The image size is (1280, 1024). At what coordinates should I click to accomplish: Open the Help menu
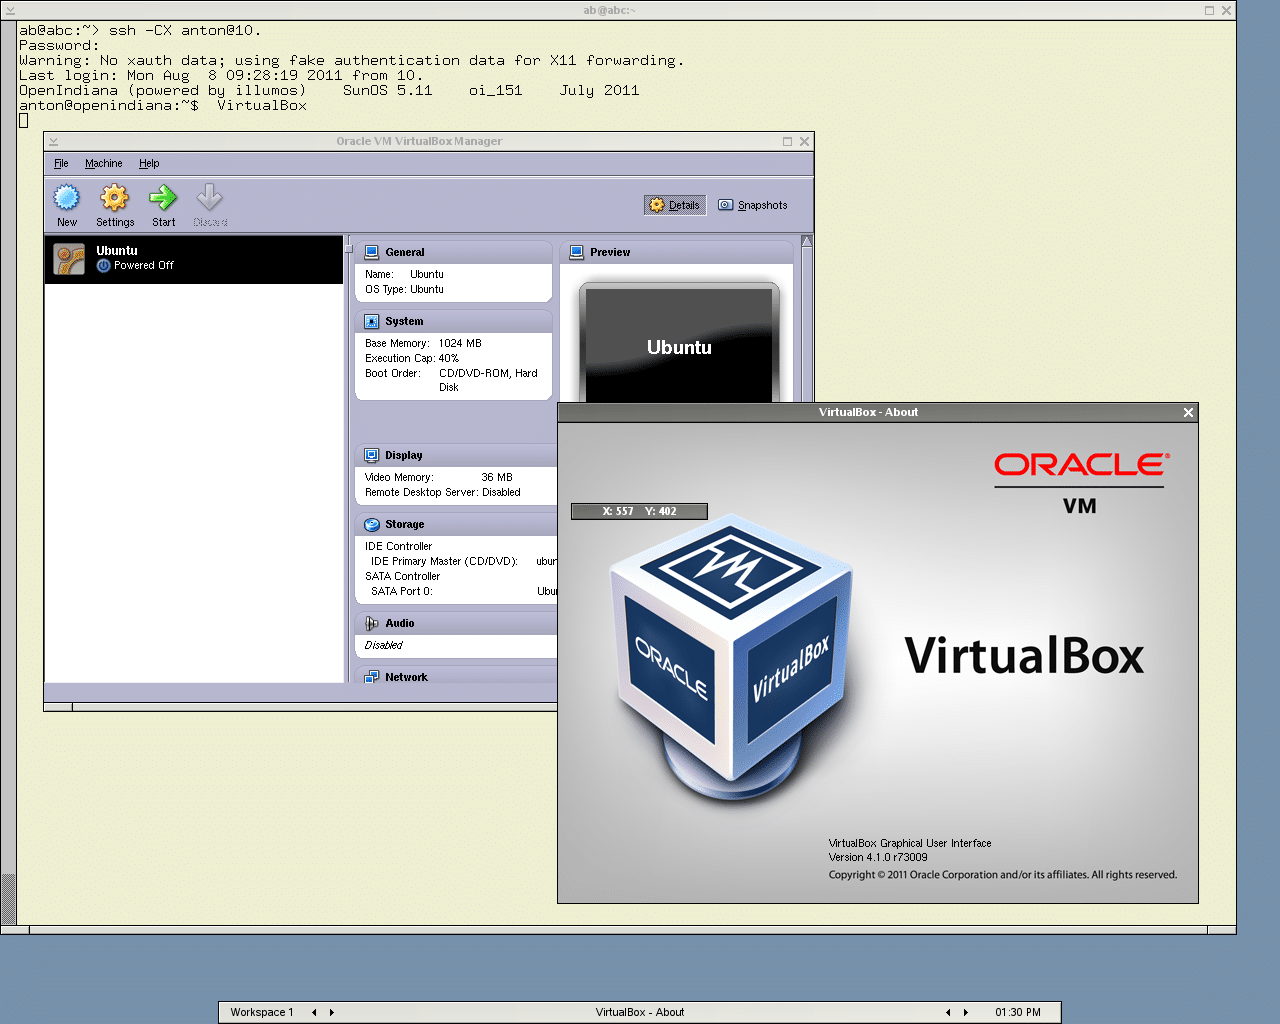coord(149,163)
